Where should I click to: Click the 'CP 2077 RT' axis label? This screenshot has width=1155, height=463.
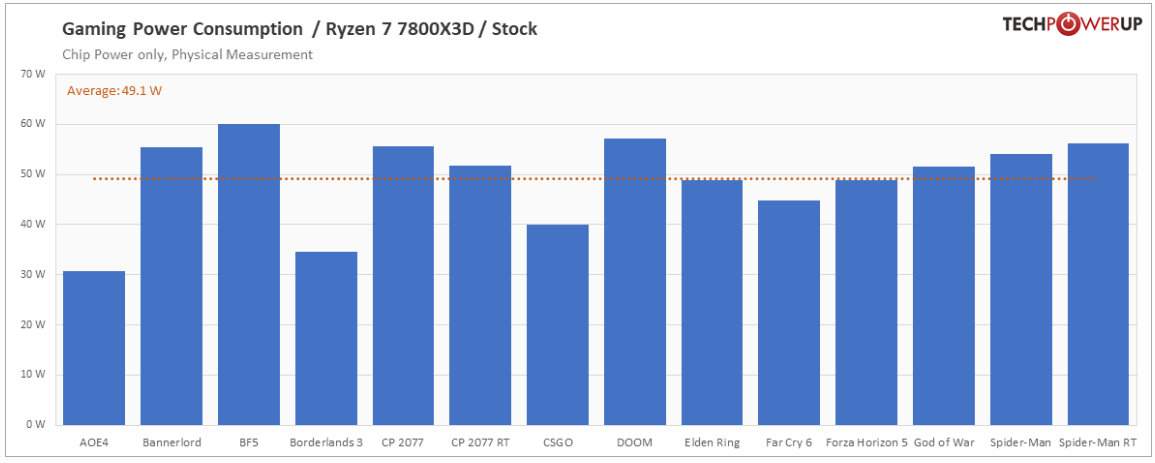click(480, 443)
